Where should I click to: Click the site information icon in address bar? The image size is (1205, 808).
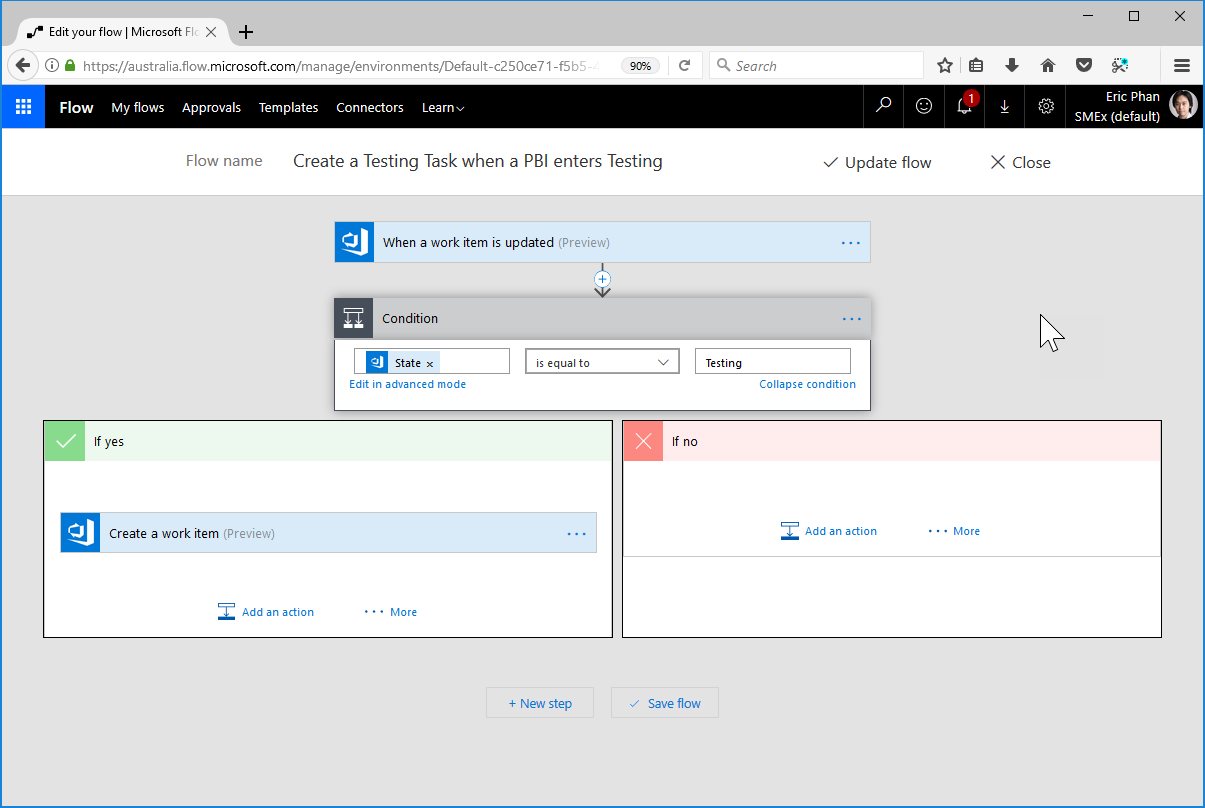pos(51,65)
